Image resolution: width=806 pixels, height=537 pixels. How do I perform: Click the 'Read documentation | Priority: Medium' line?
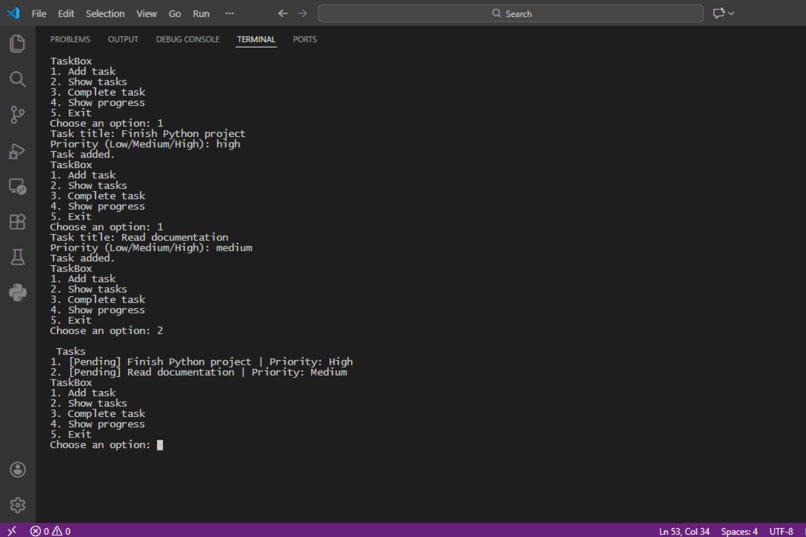(x=198, y=372)
